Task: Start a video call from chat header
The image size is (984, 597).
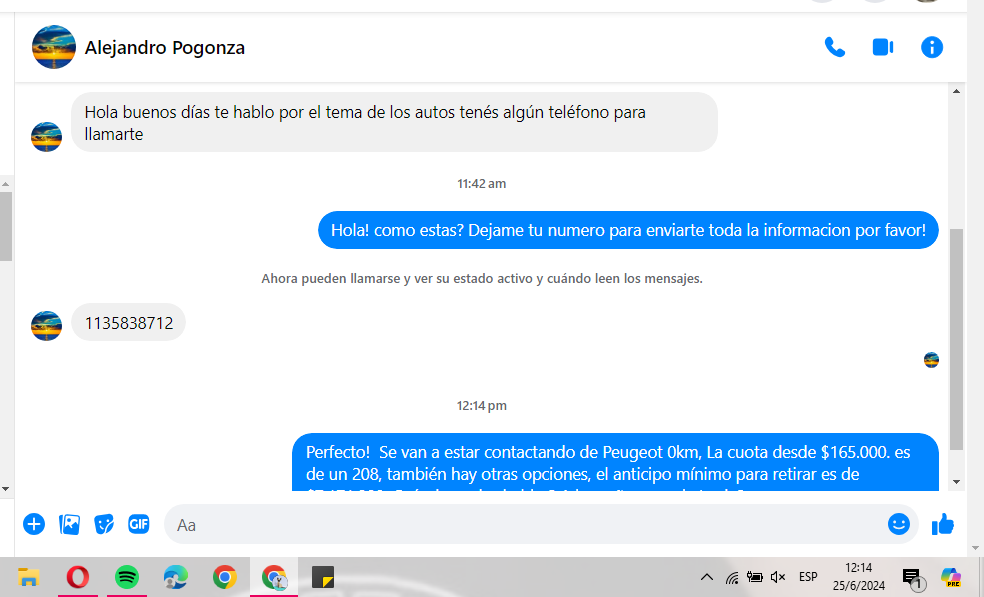Action: click(882, 47)
